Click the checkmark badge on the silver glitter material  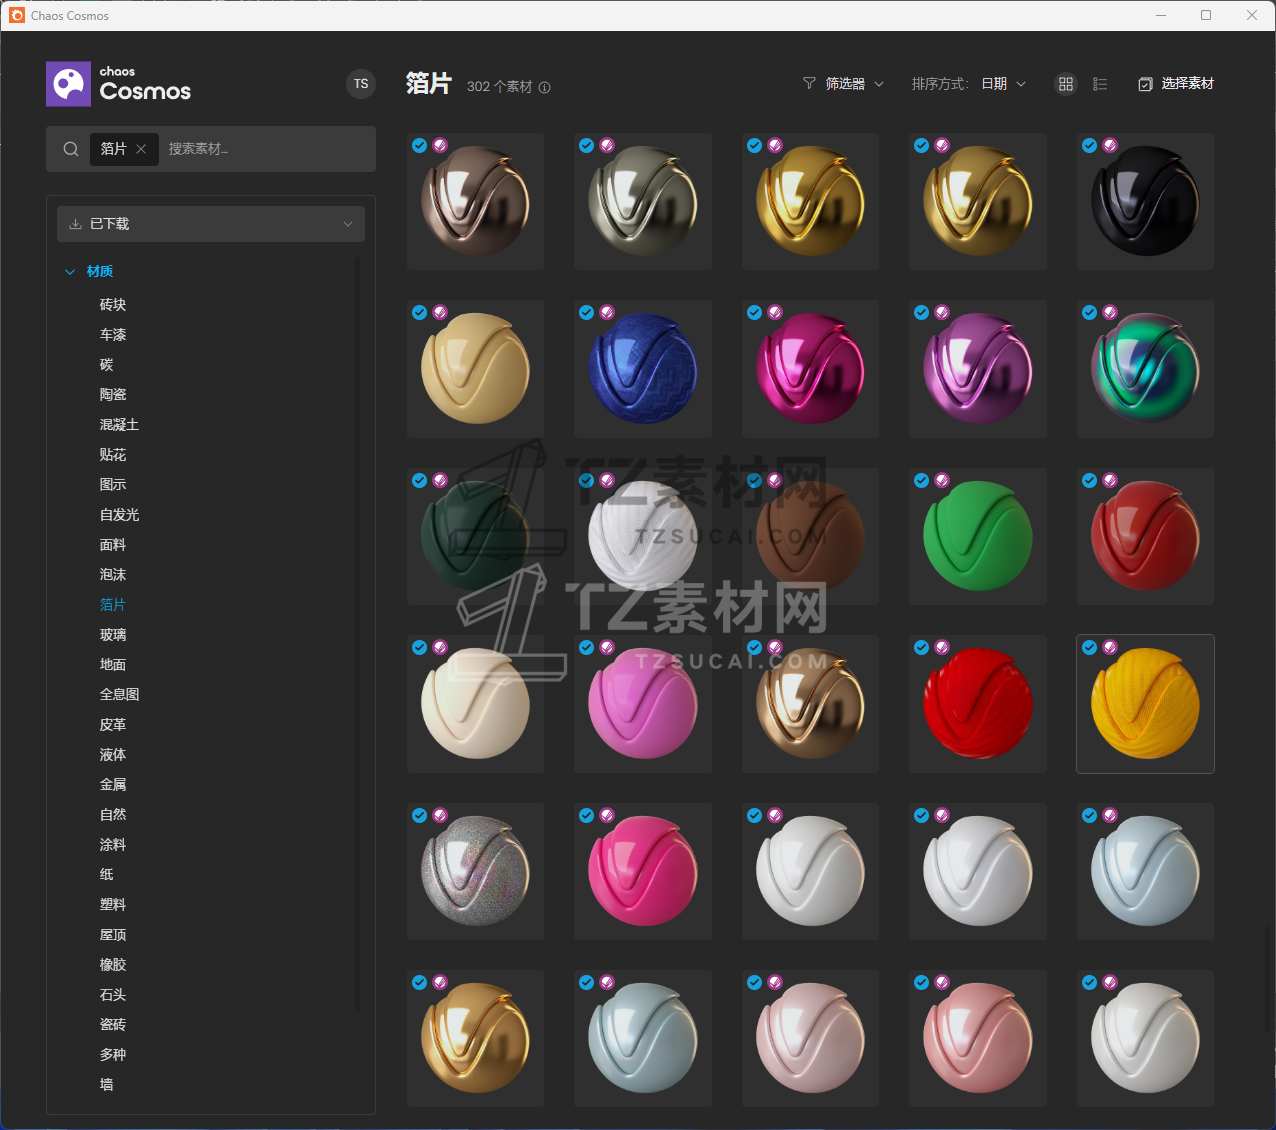point(420,815)
